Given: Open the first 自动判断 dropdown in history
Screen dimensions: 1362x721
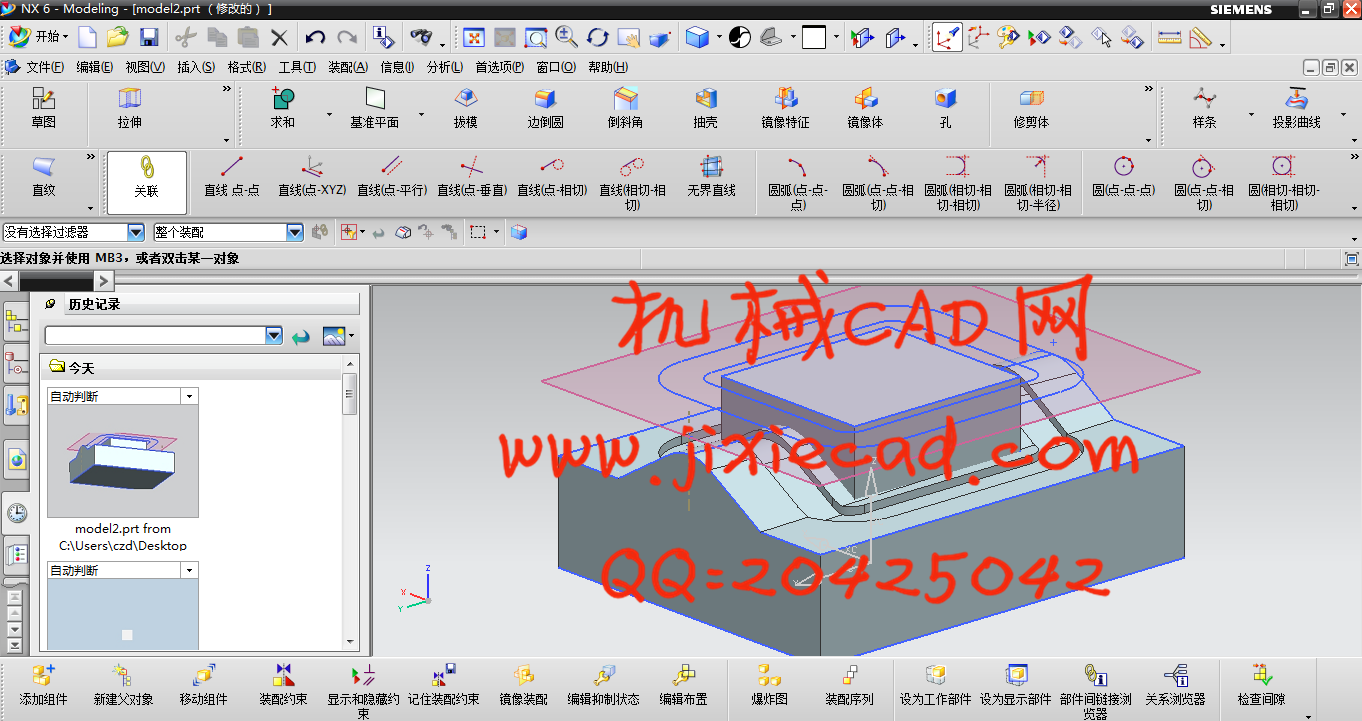Looking at the screenshot, I should [x=189, y=397].
